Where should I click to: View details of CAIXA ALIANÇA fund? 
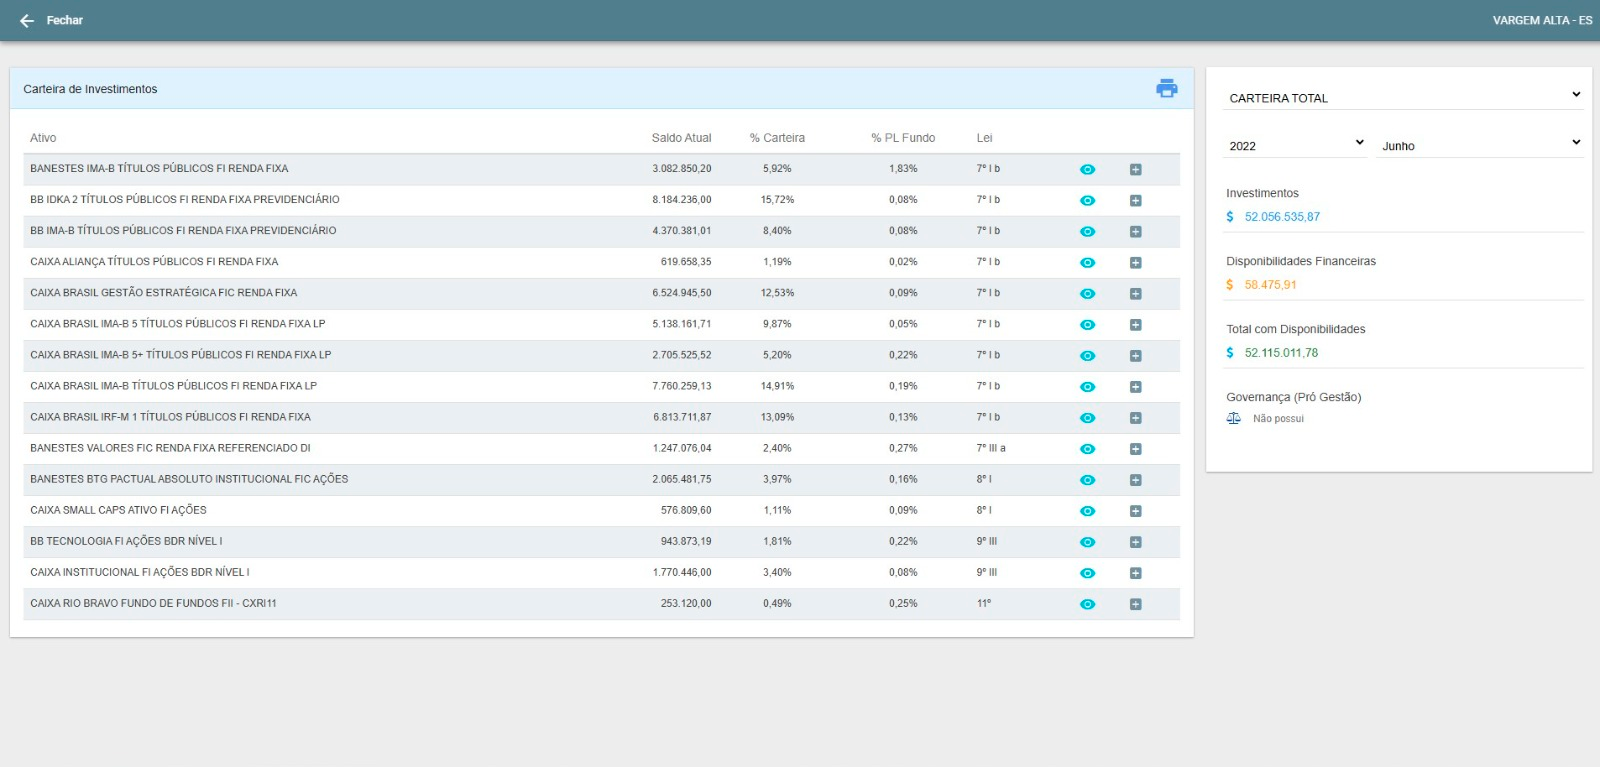pos(1088,262)
